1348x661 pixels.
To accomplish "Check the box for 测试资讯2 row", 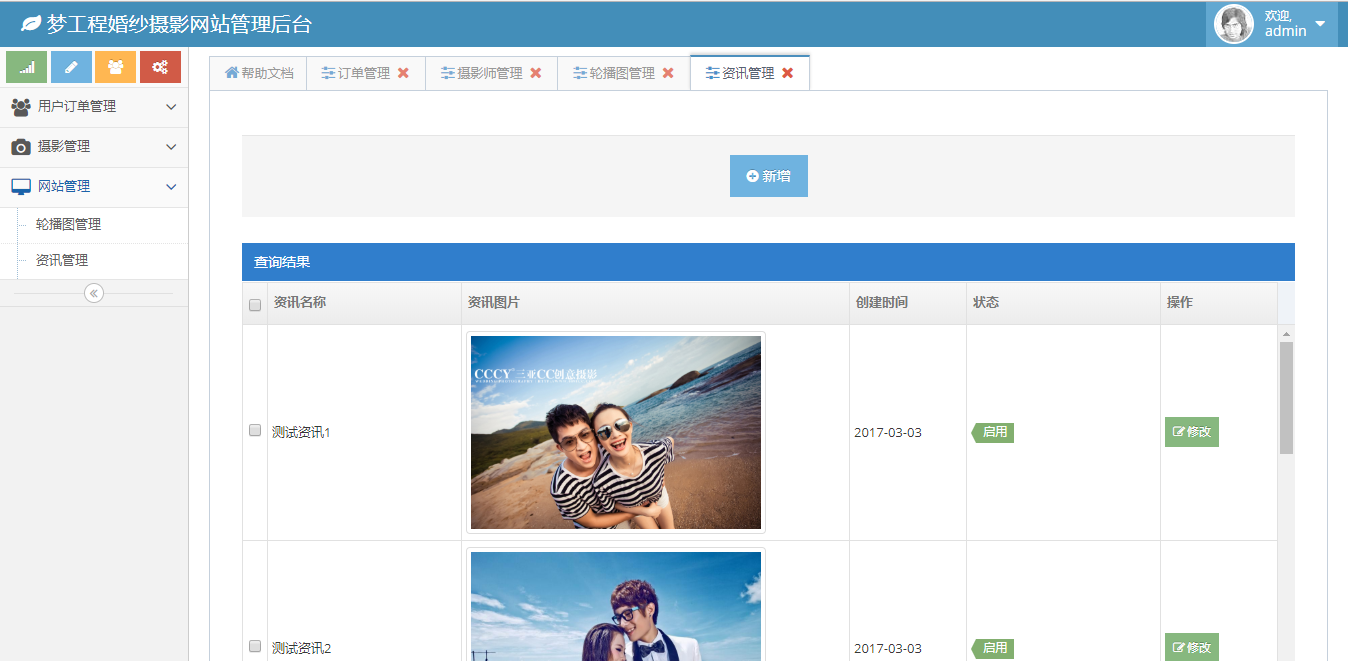I will (255, 647).
